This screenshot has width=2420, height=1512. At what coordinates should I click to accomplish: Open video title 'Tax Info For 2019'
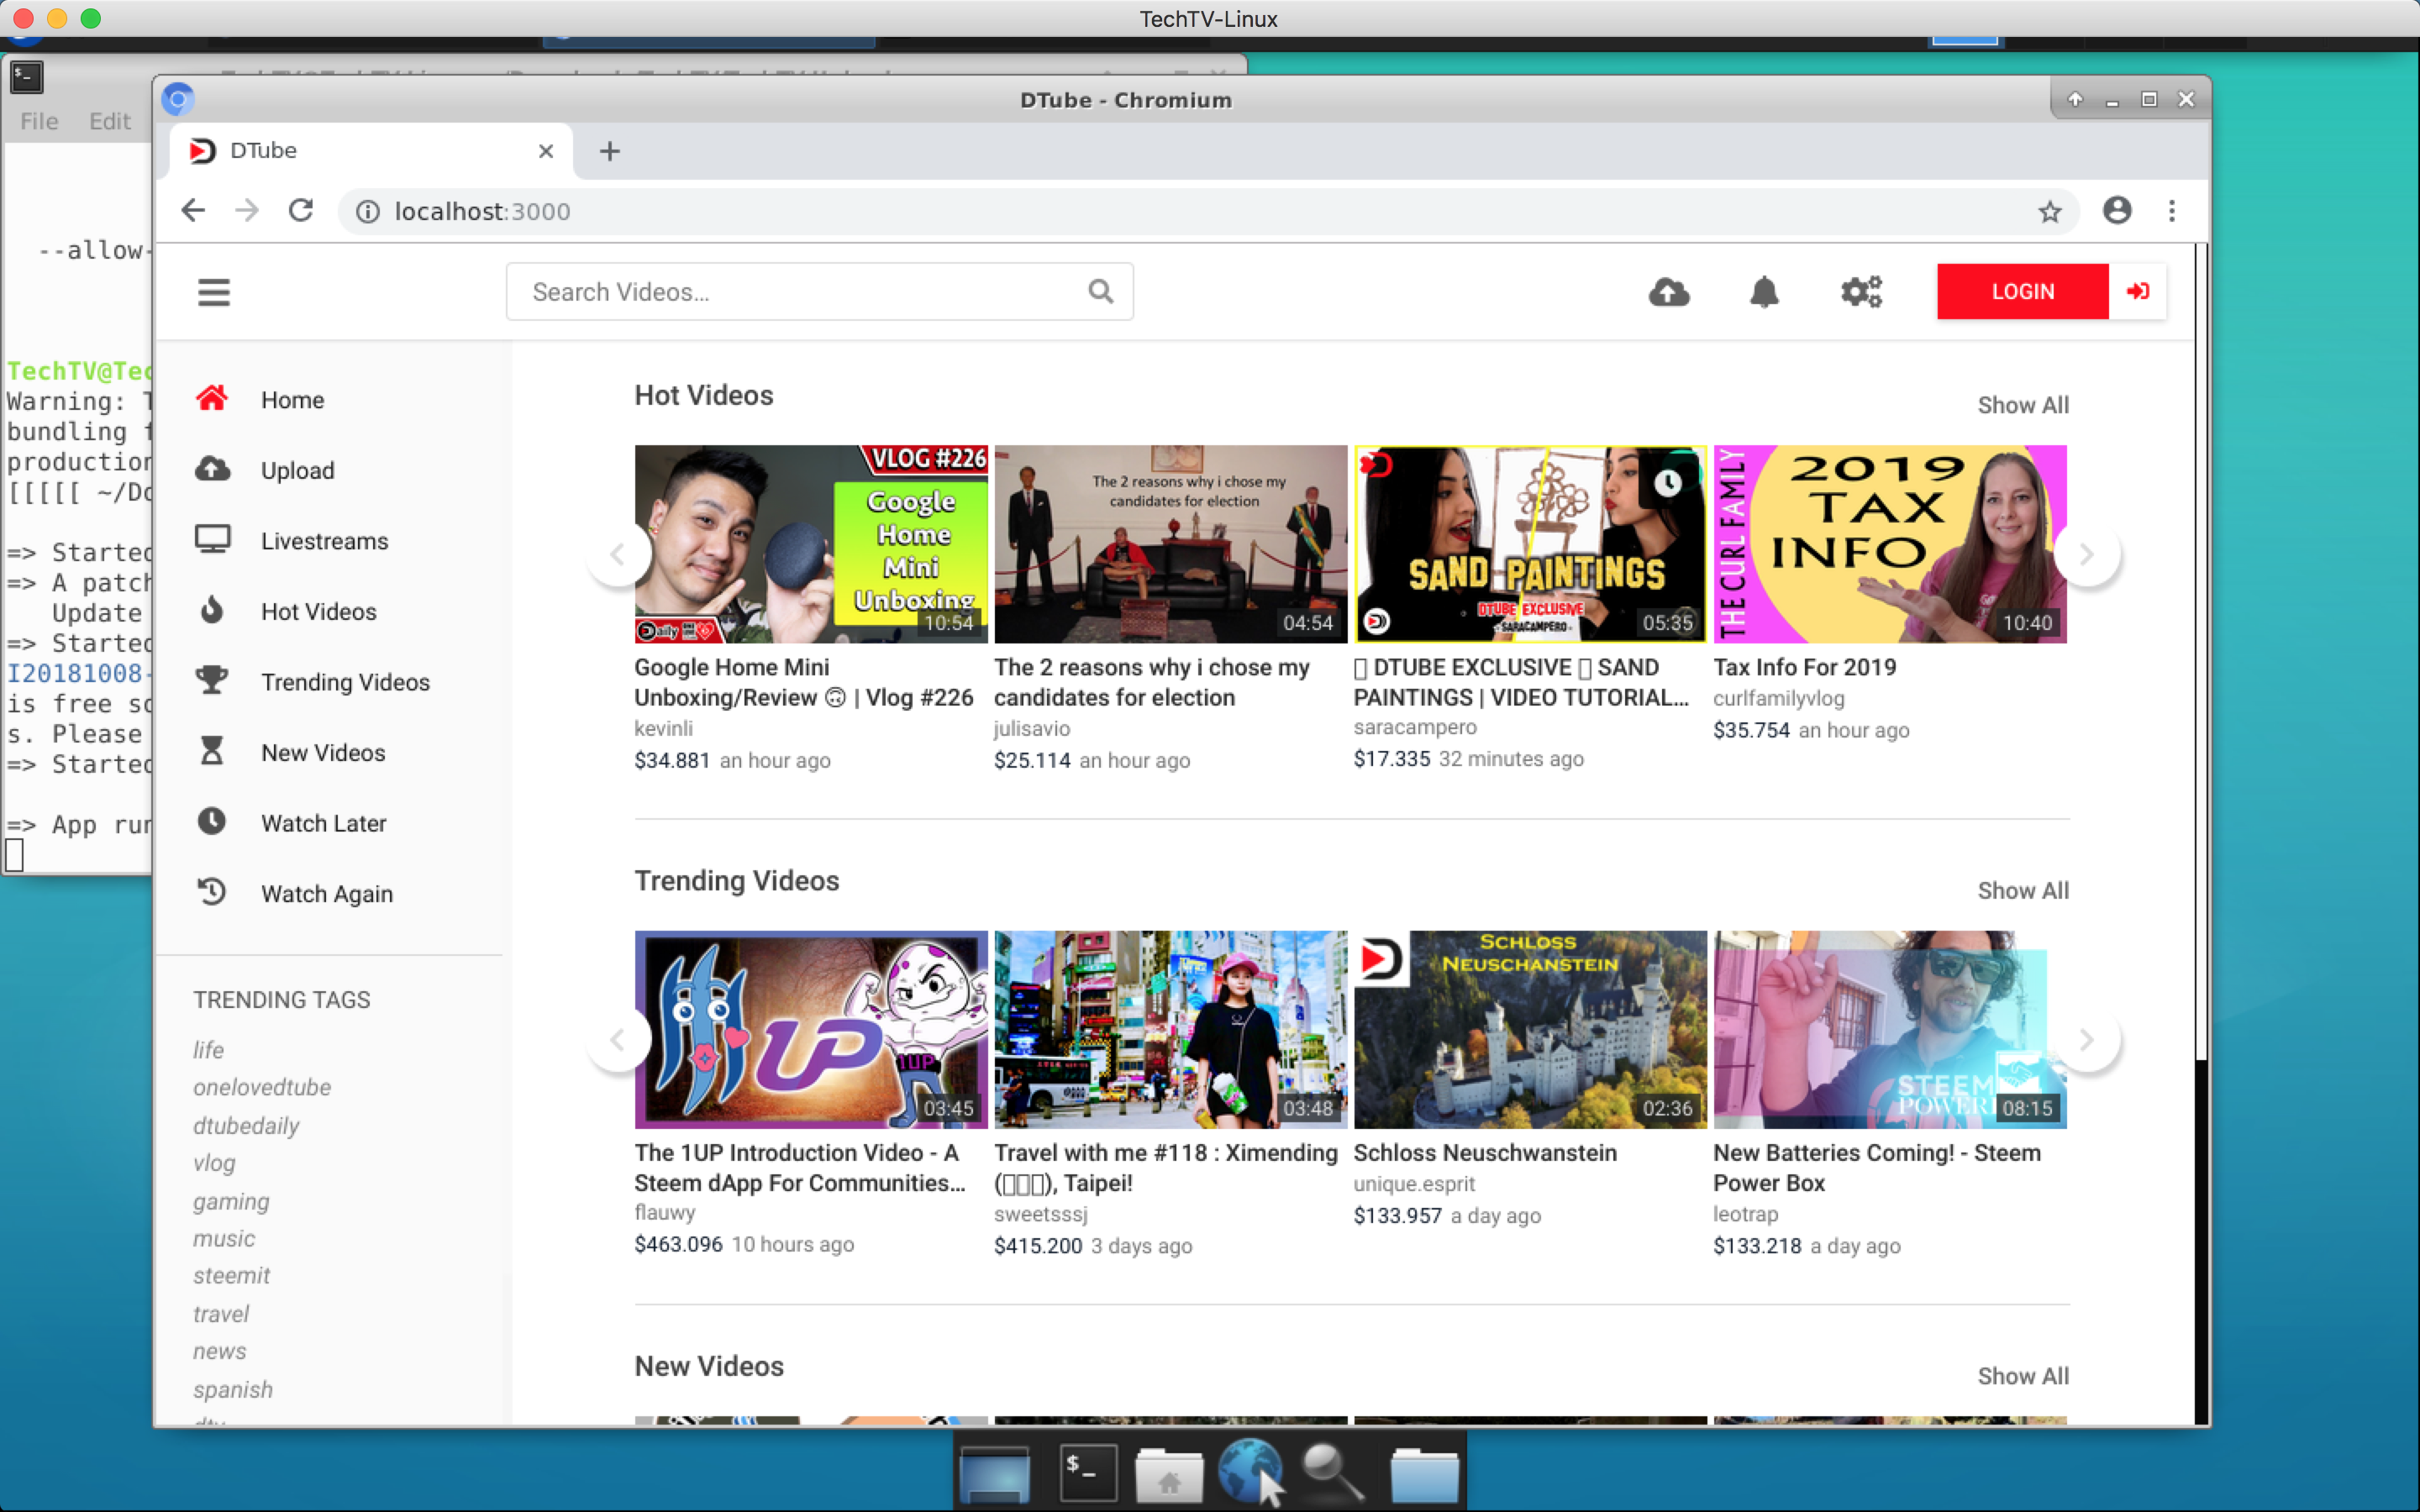click(x=1804, y=667)
